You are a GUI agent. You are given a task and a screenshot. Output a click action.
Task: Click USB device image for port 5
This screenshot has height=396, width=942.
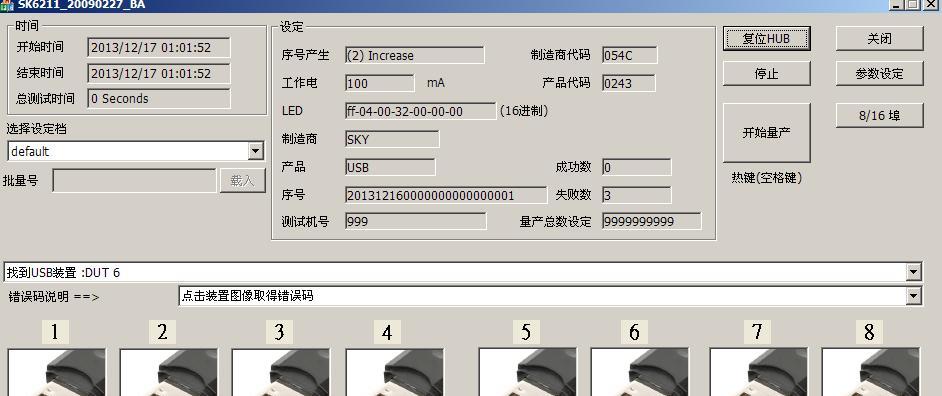(x=527, y=372)
